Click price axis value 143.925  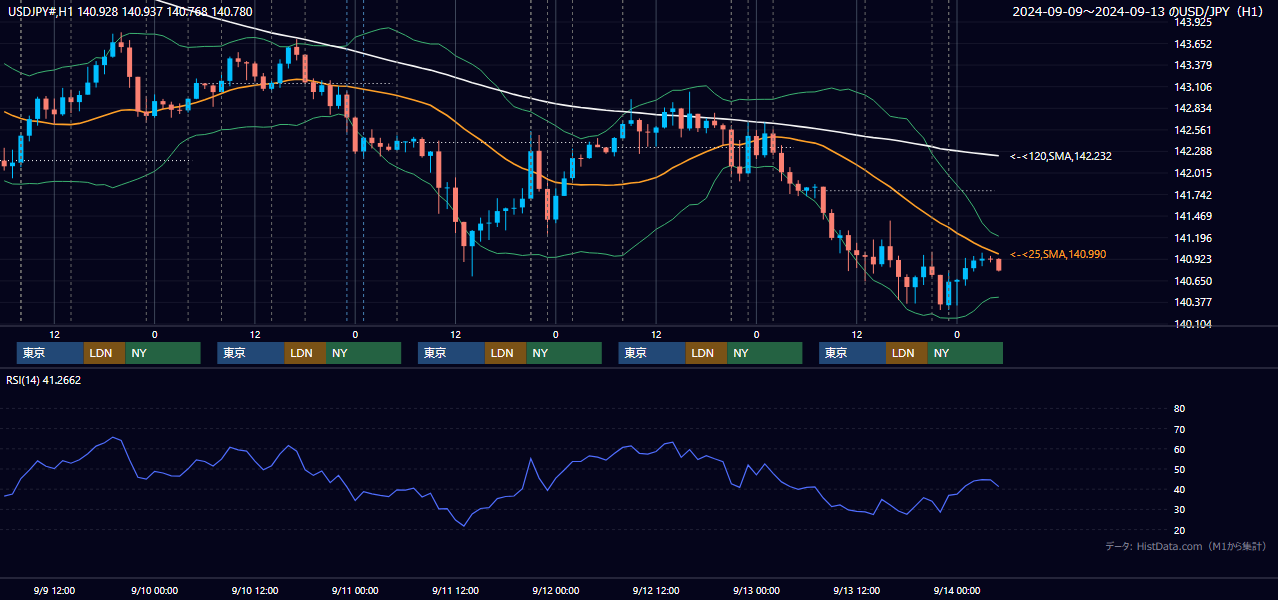click(x=1194, y=22)
